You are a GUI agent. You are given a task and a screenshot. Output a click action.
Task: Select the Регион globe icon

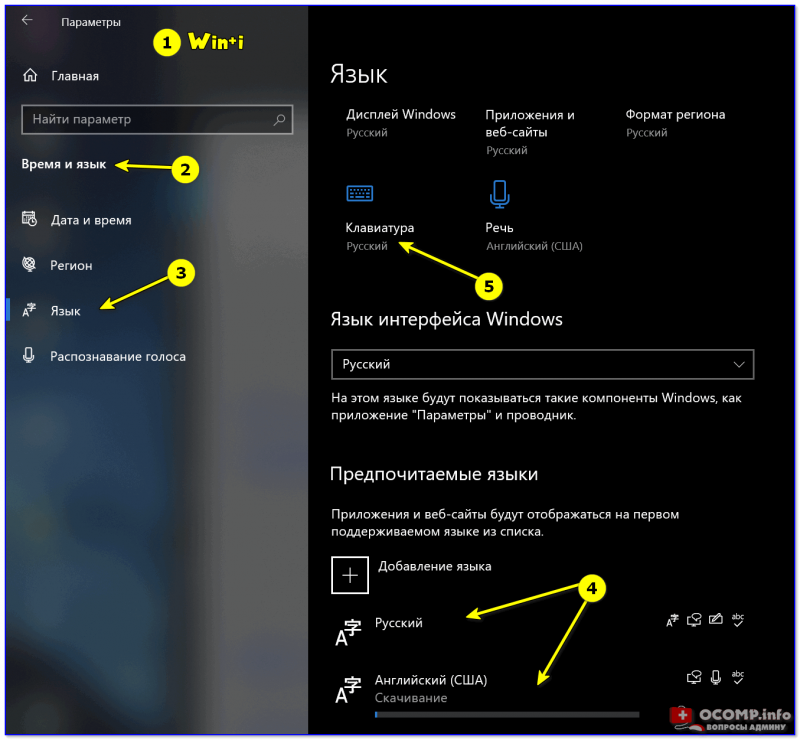click(x=29, y=264)
